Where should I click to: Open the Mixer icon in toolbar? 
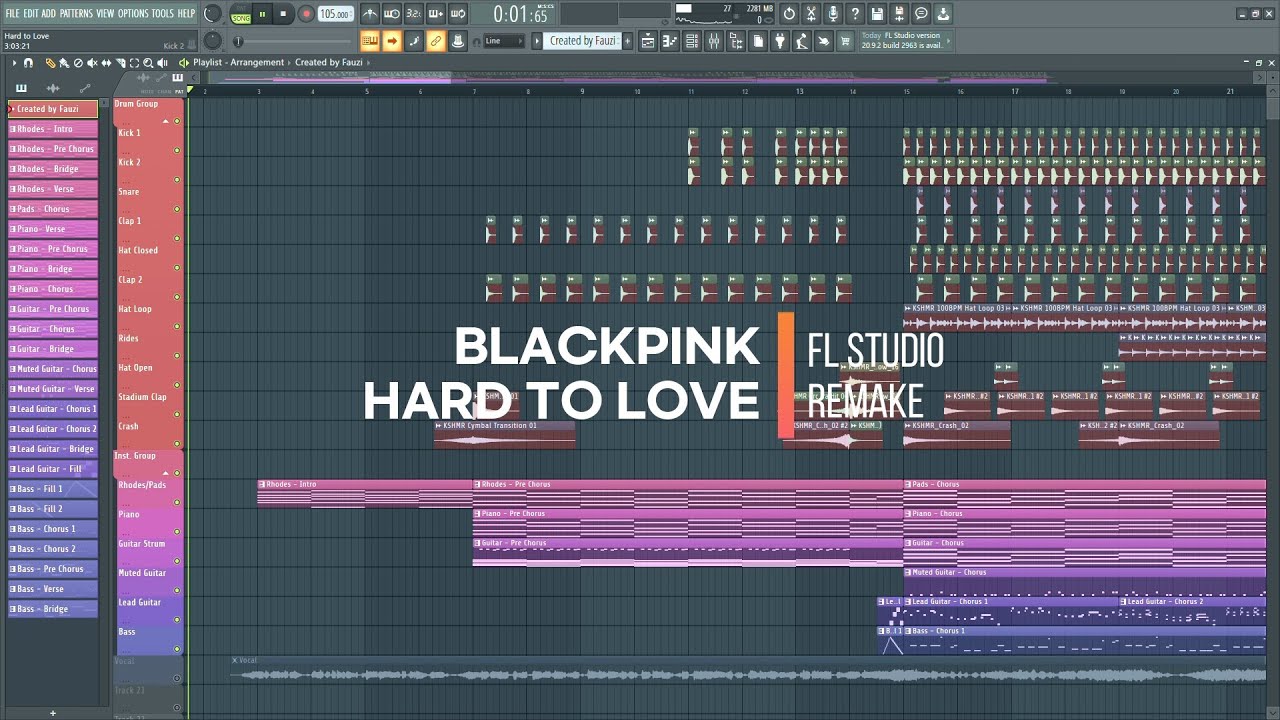(x=714, y=41)
